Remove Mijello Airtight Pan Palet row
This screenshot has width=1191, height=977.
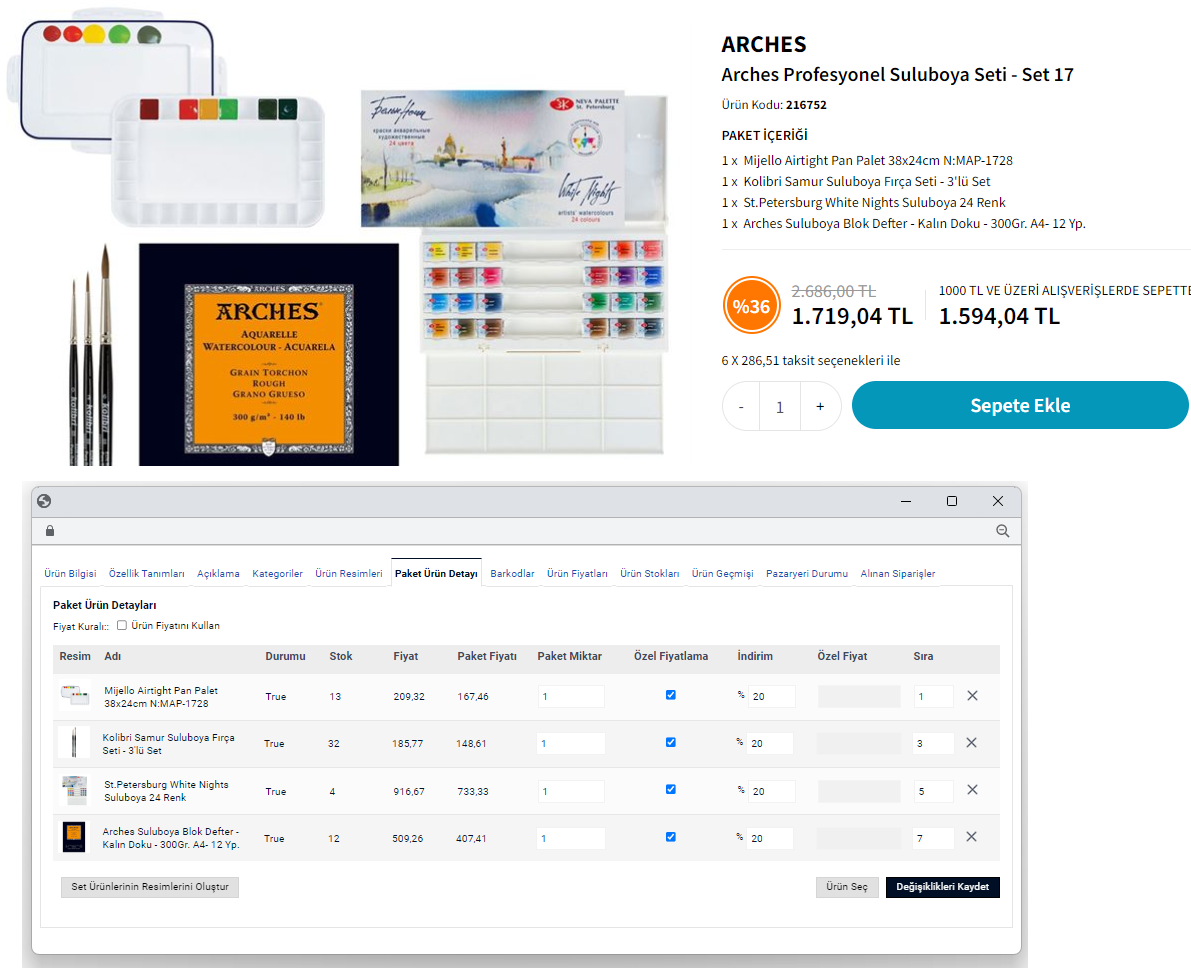(x=972, y=696)
